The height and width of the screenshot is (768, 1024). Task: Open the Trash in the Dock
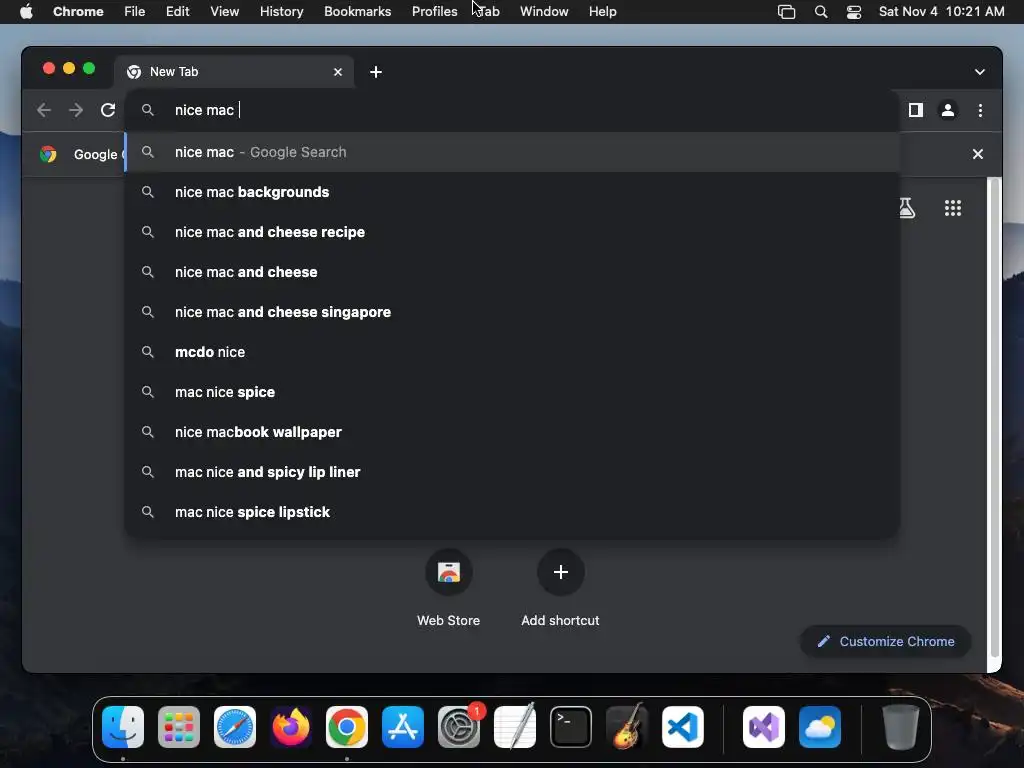tap(901, 727)
